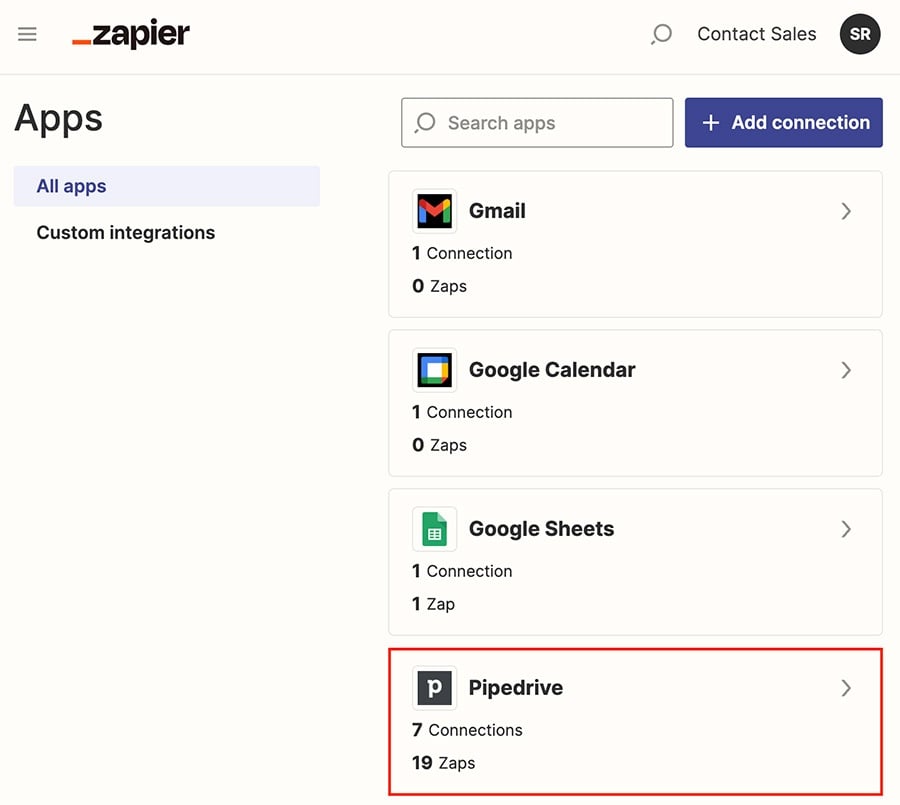Screen dimensions: 900x805
Task: Click inside the Search apps field
Action: 536,122
